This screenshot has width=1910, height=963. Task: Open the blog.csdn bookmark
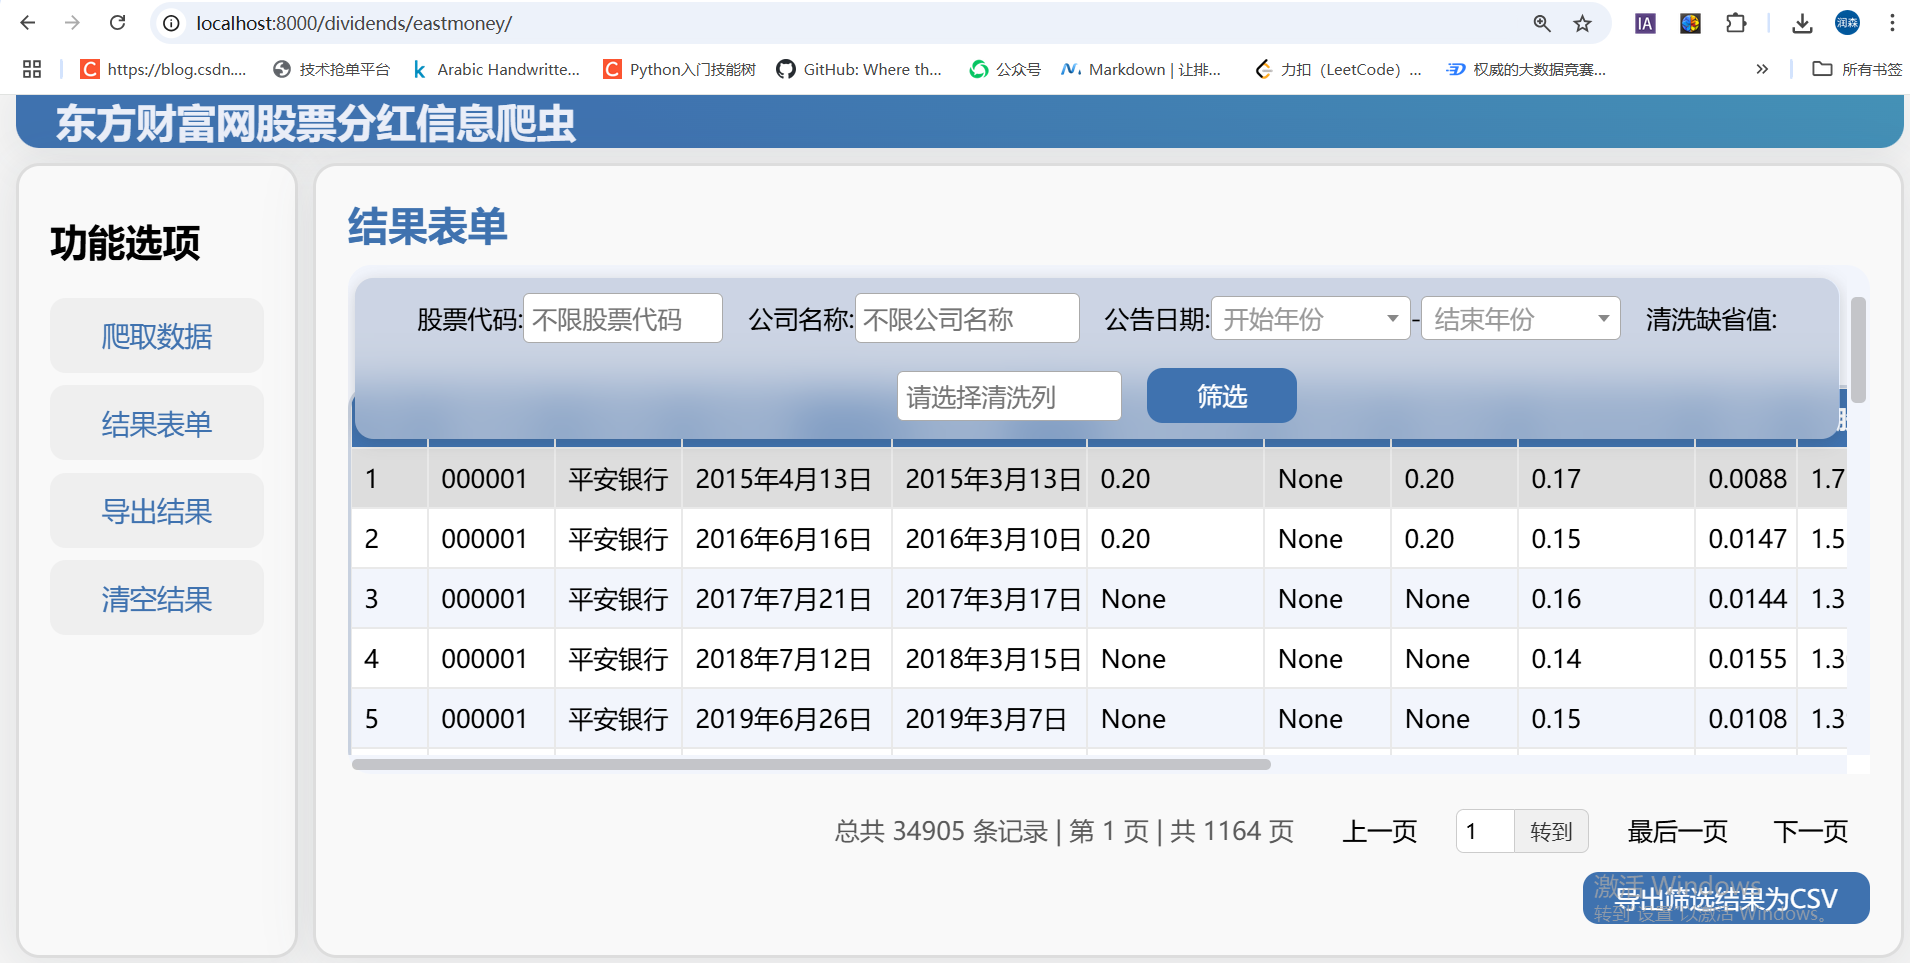pos(164,69)
